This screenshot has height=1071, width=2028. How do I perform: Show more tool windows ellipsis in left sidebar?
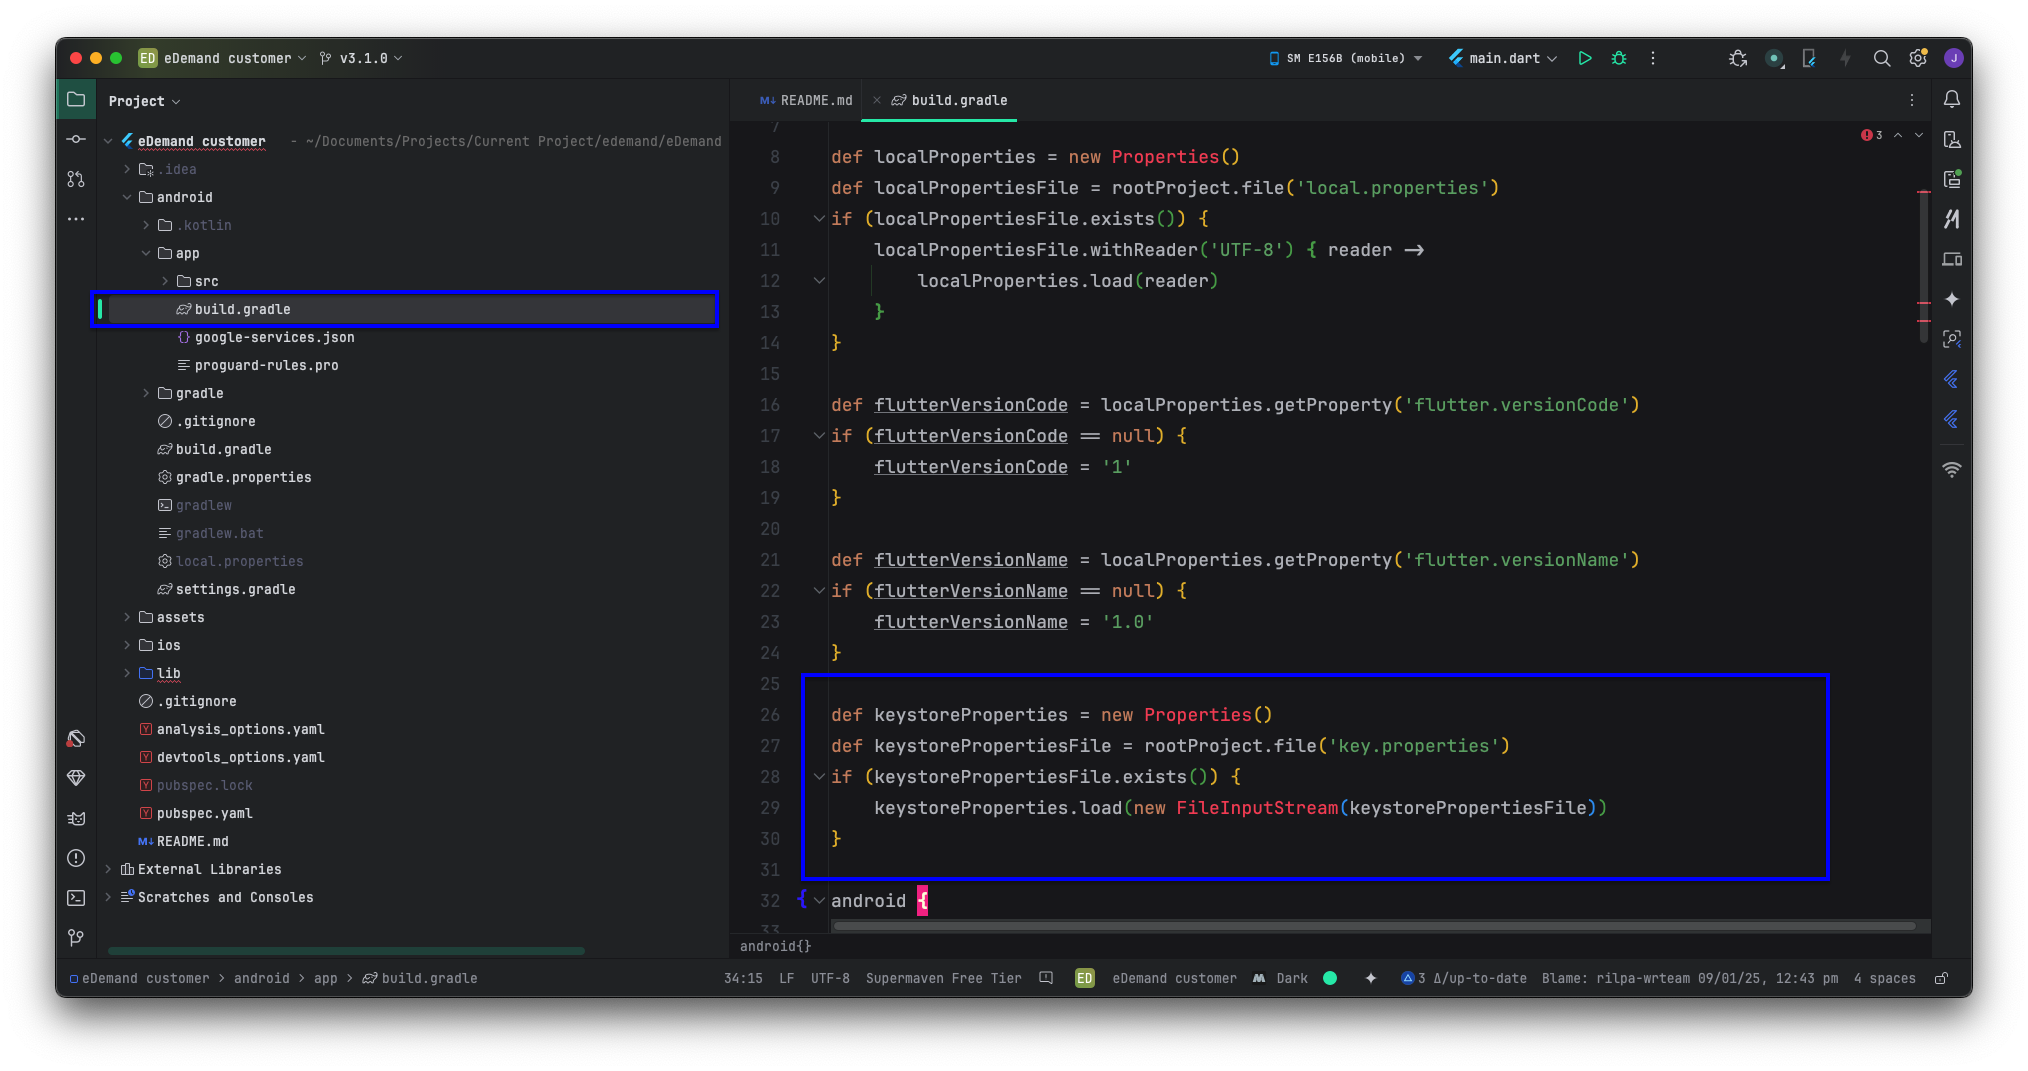click(76, 218)
